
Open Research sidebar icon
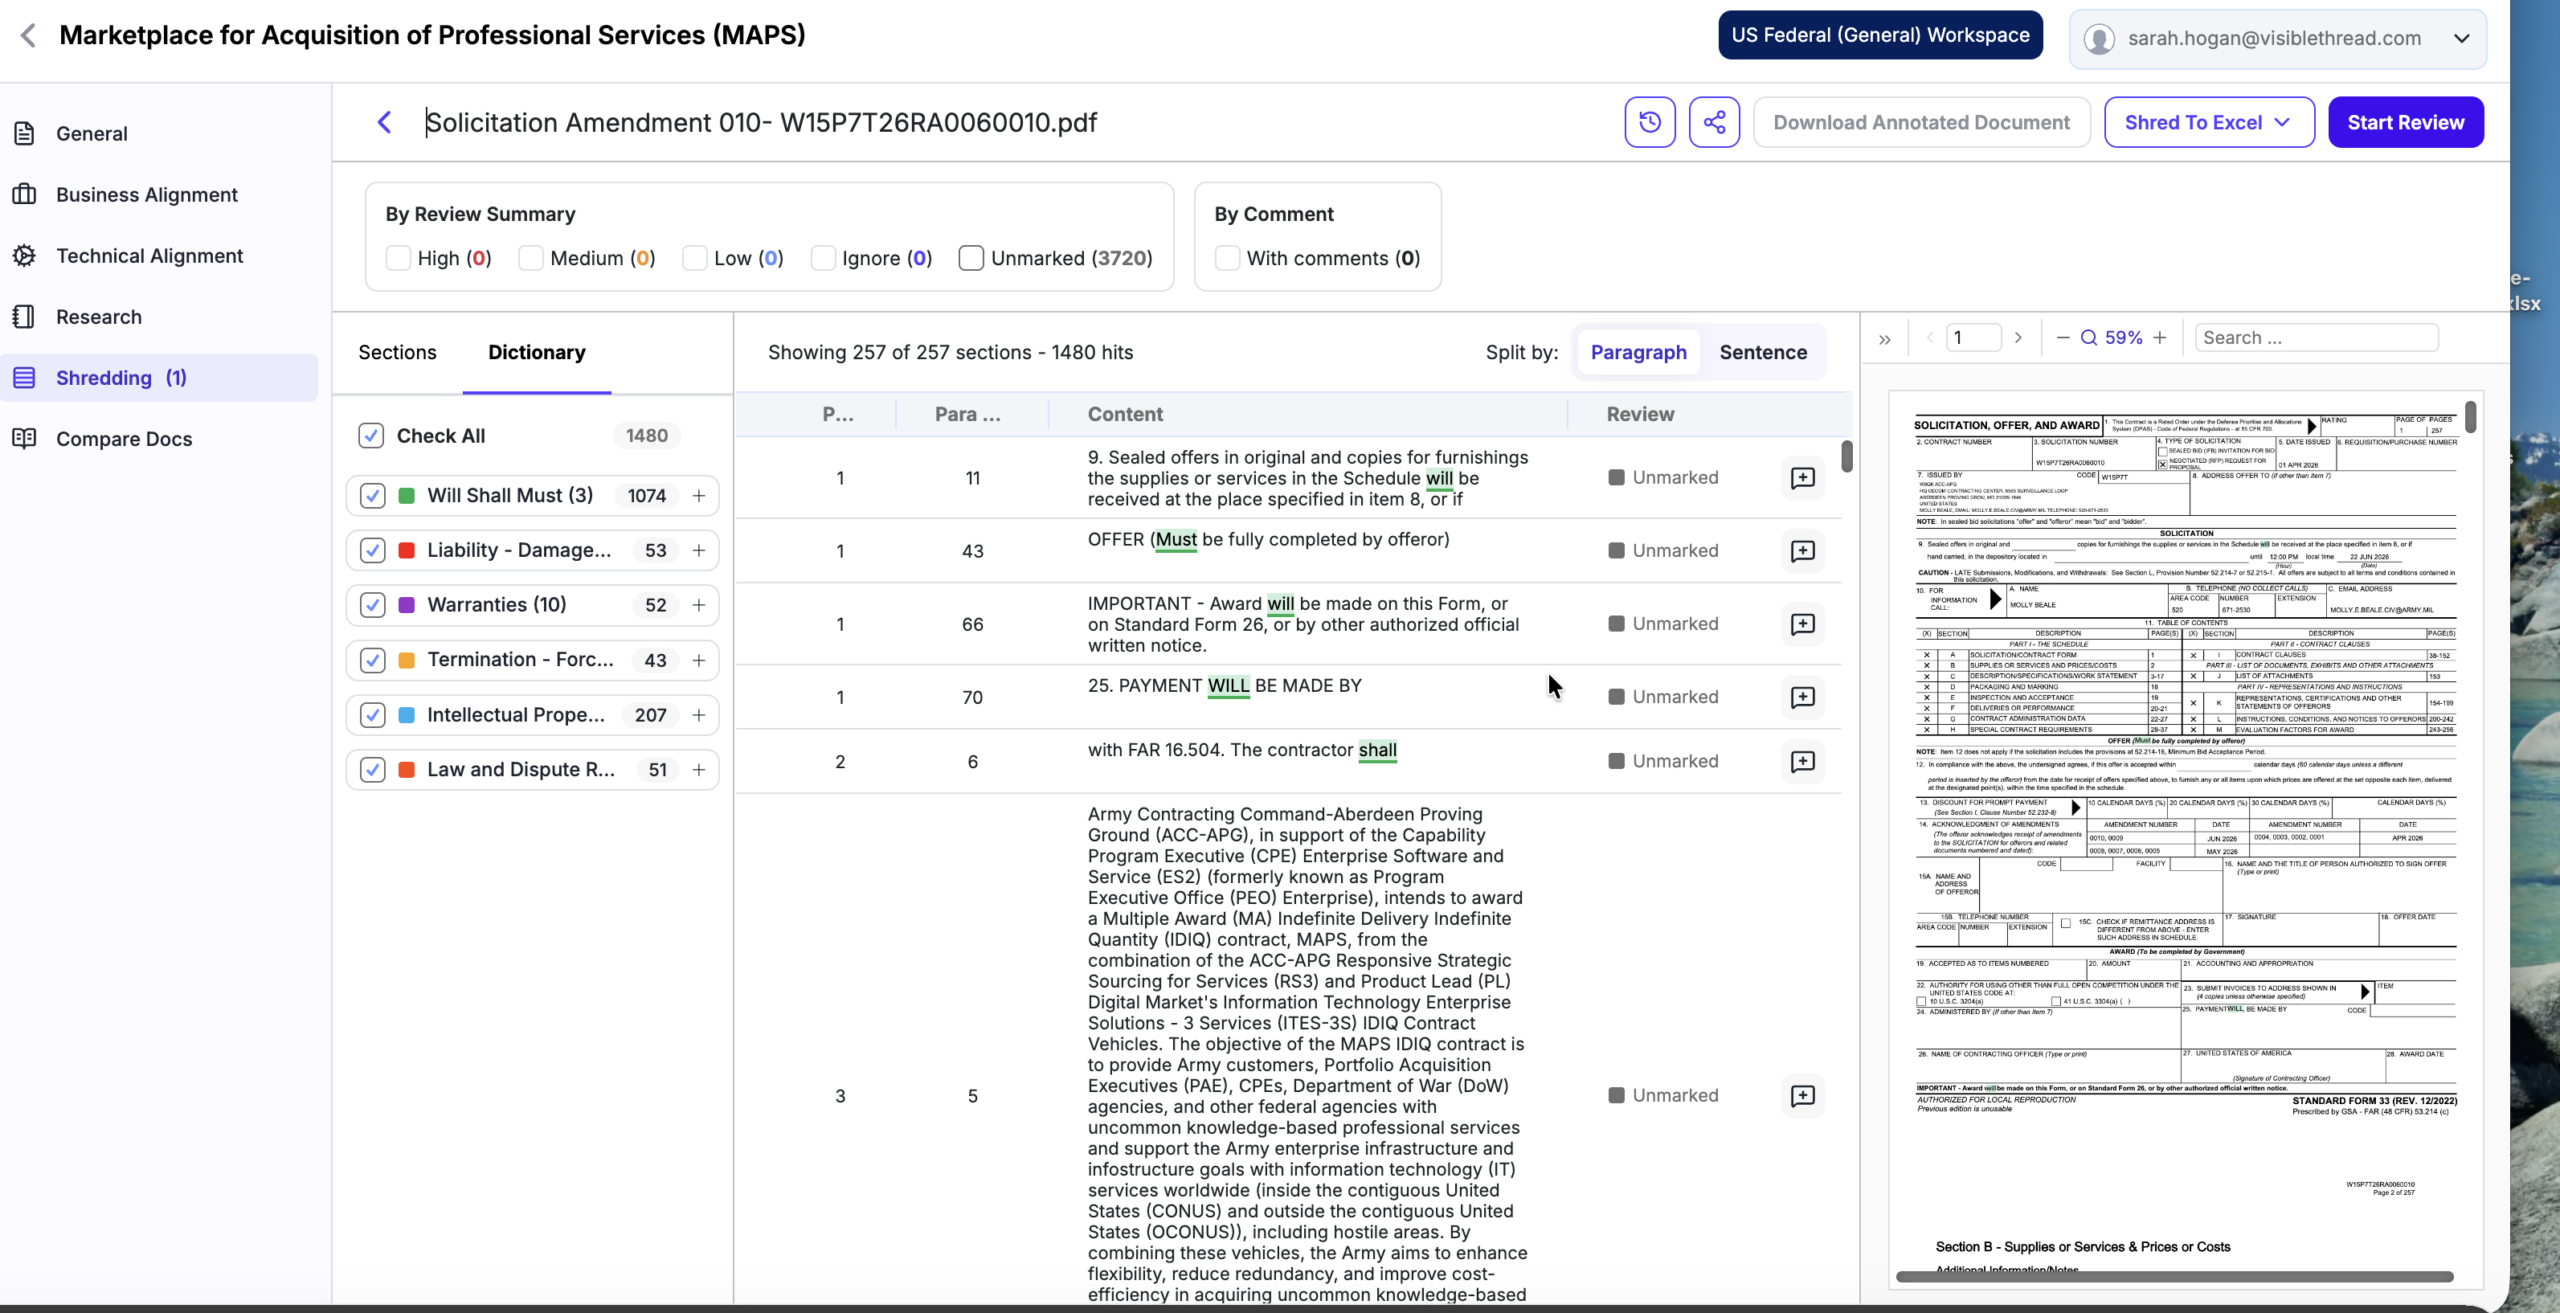tap(25, 316)
